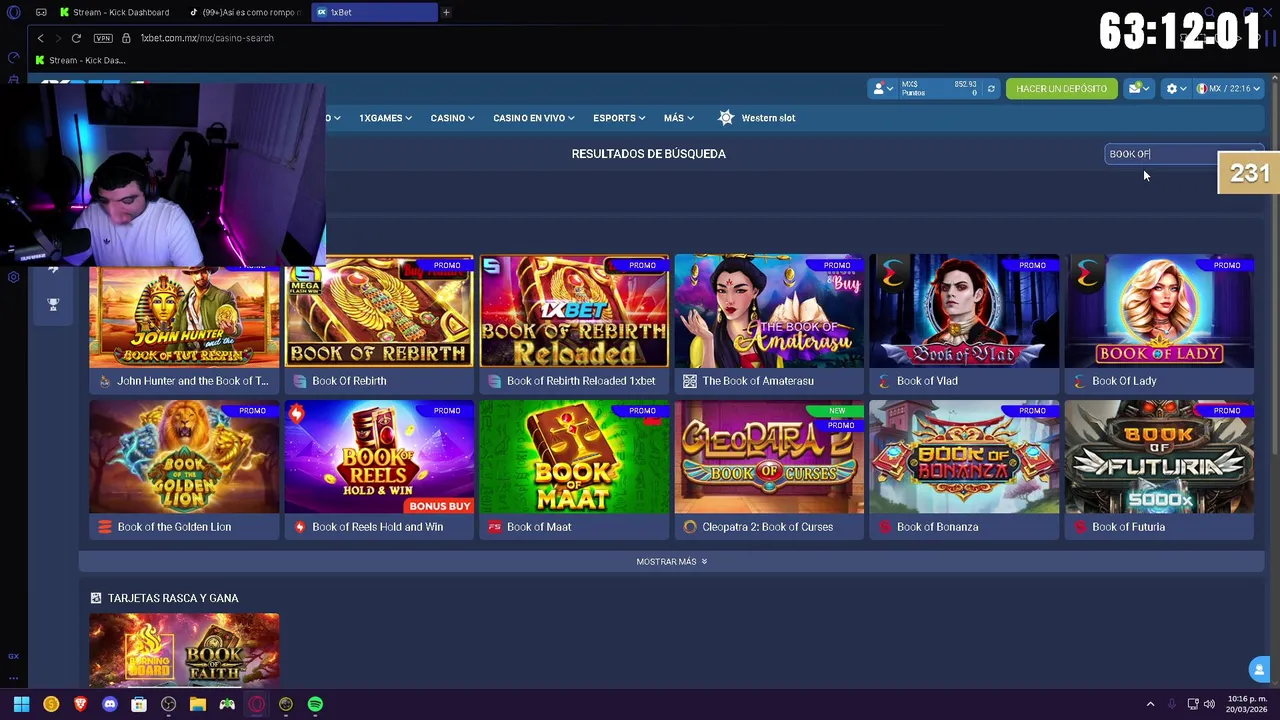Expand the ESPORTS menu
The width and height of the screenshot is (1280, 720).
(x=618, y=118)
